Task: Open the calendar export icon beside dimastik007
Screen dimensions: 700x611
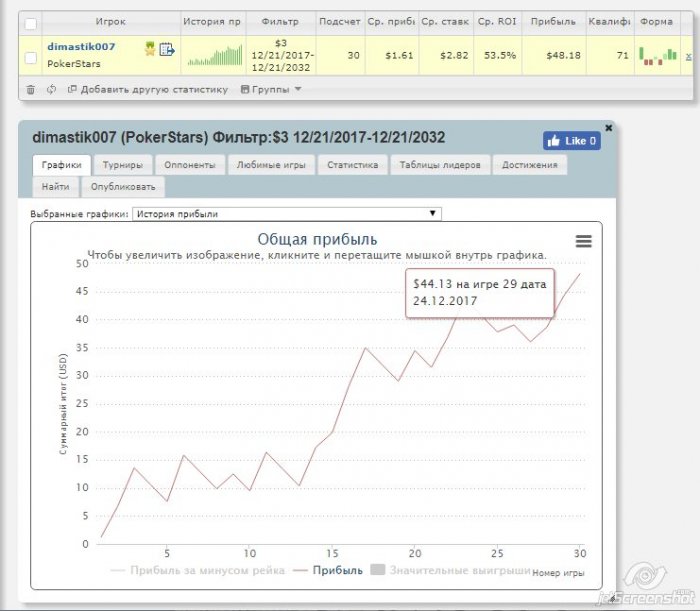Action: (167, 49)
